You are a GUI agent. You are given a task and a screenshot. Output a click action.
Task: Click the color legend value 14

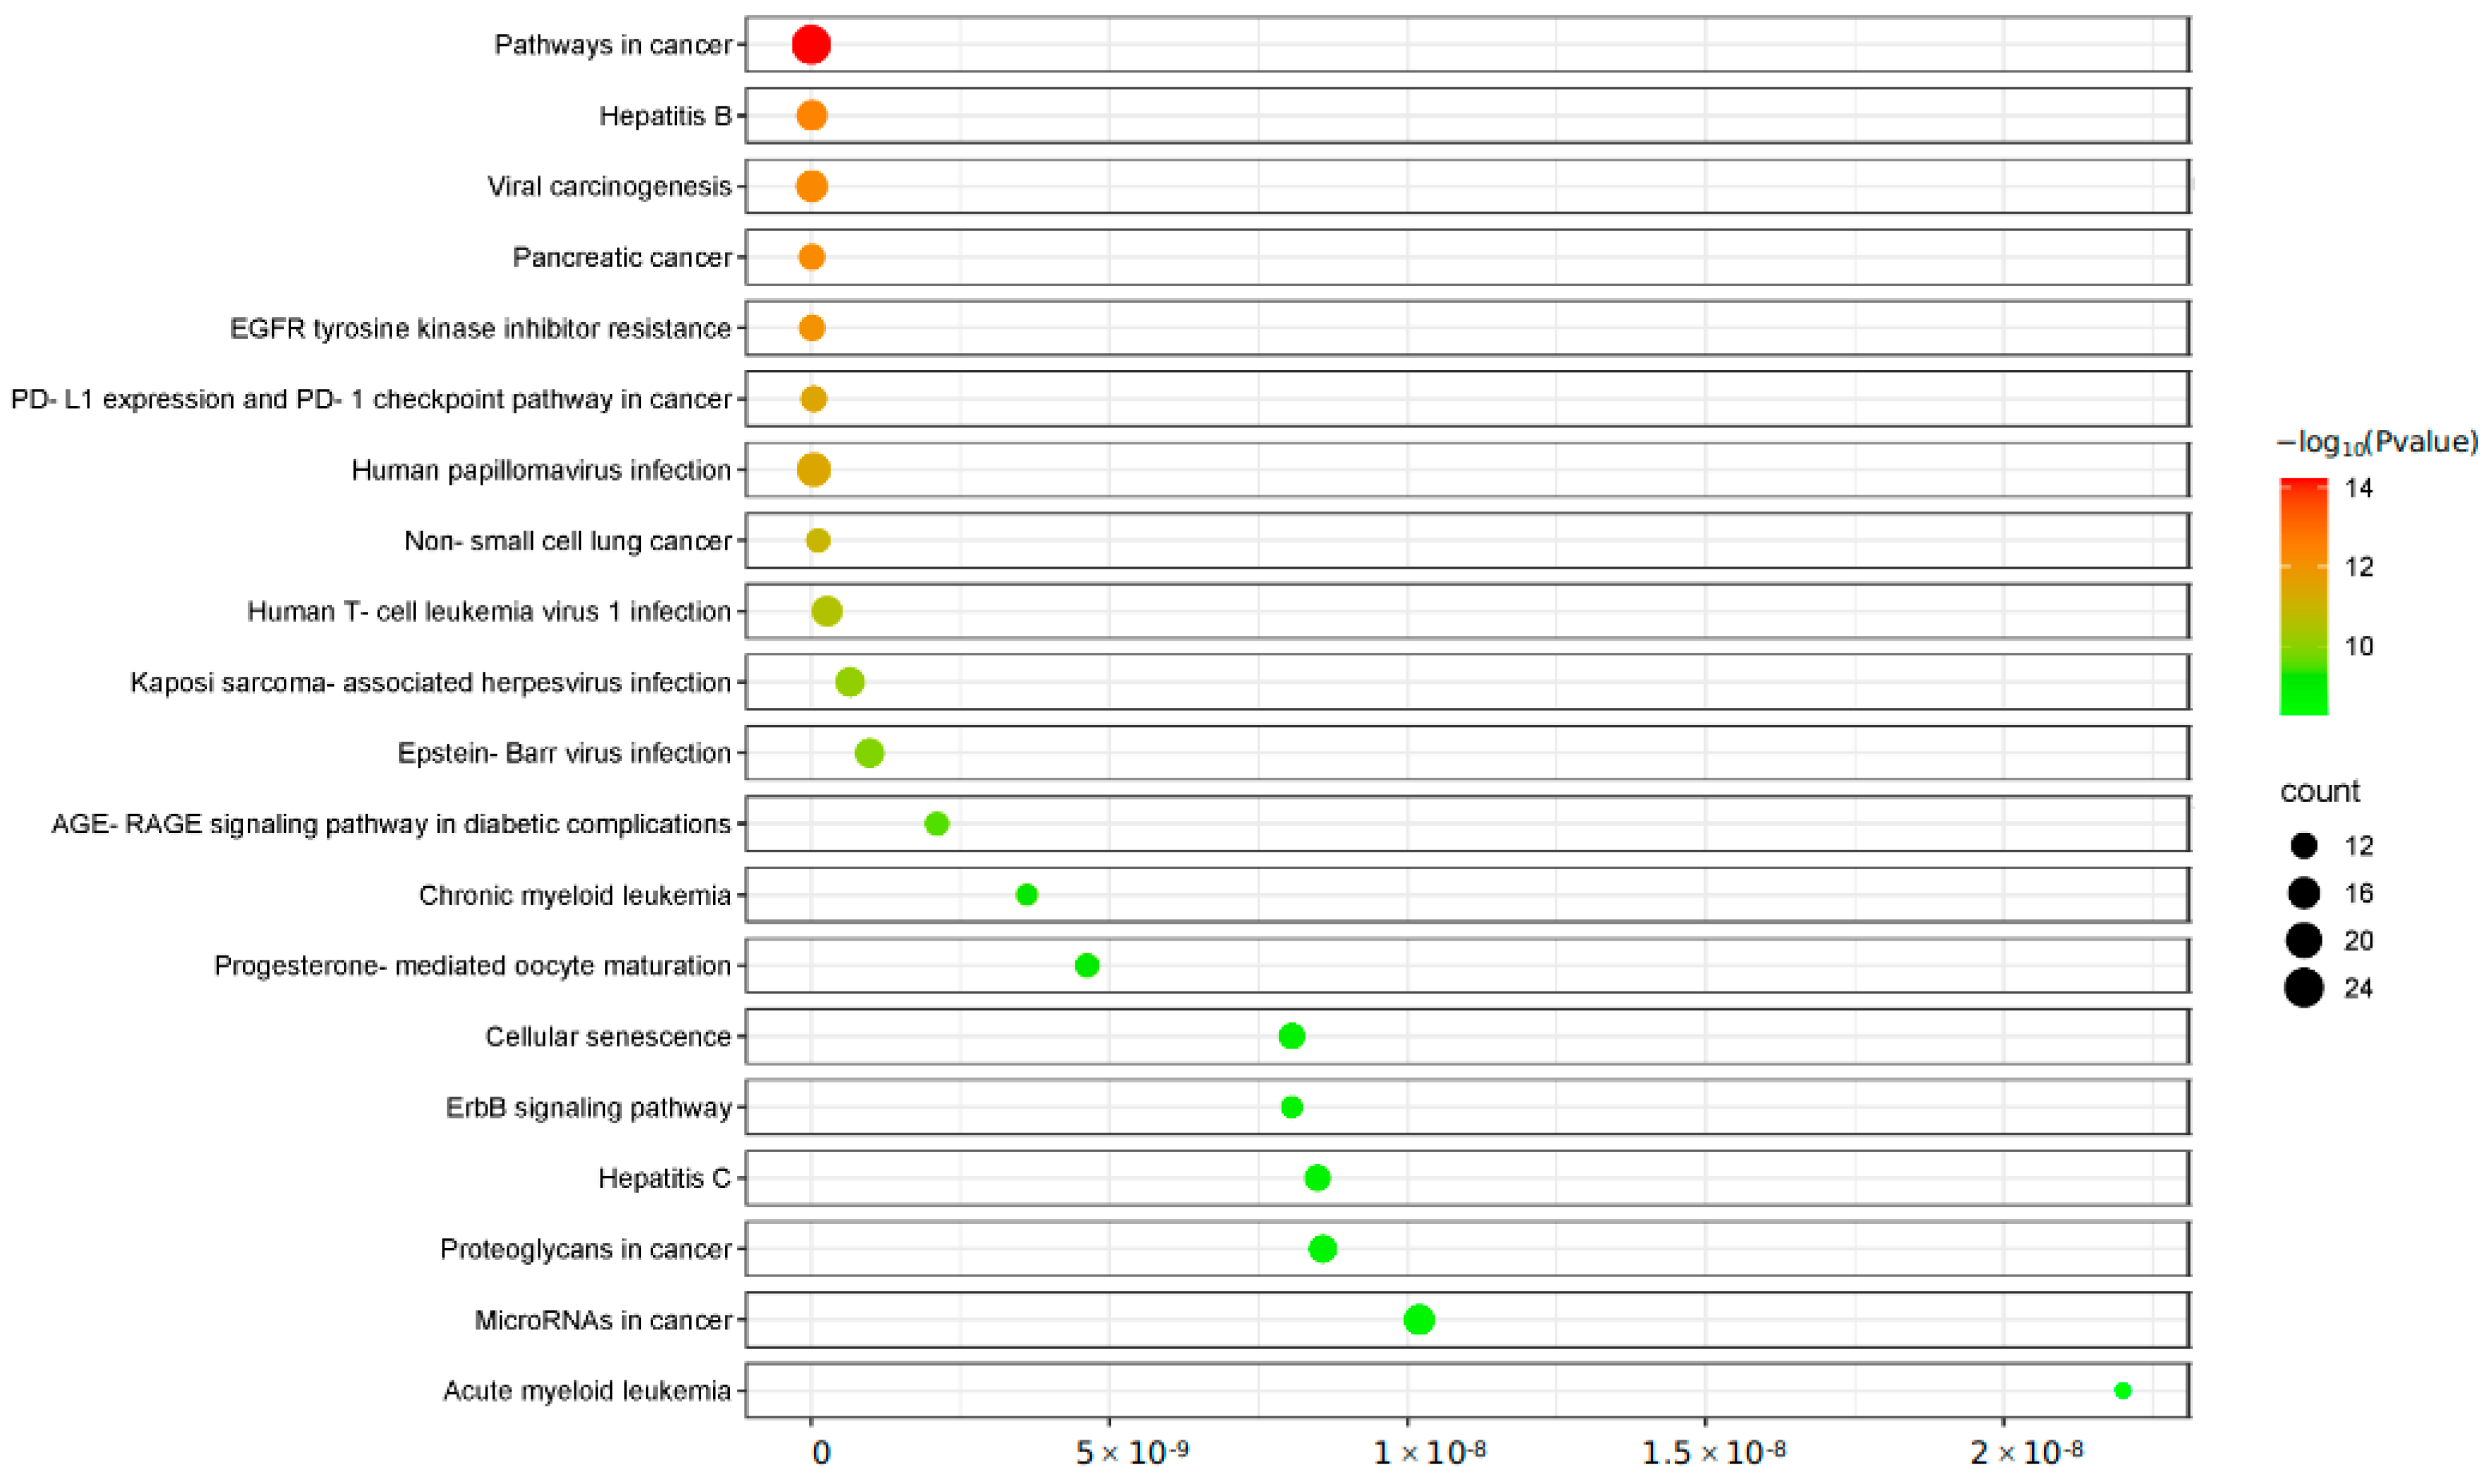pyautogui.click(x=2359, y=488)
